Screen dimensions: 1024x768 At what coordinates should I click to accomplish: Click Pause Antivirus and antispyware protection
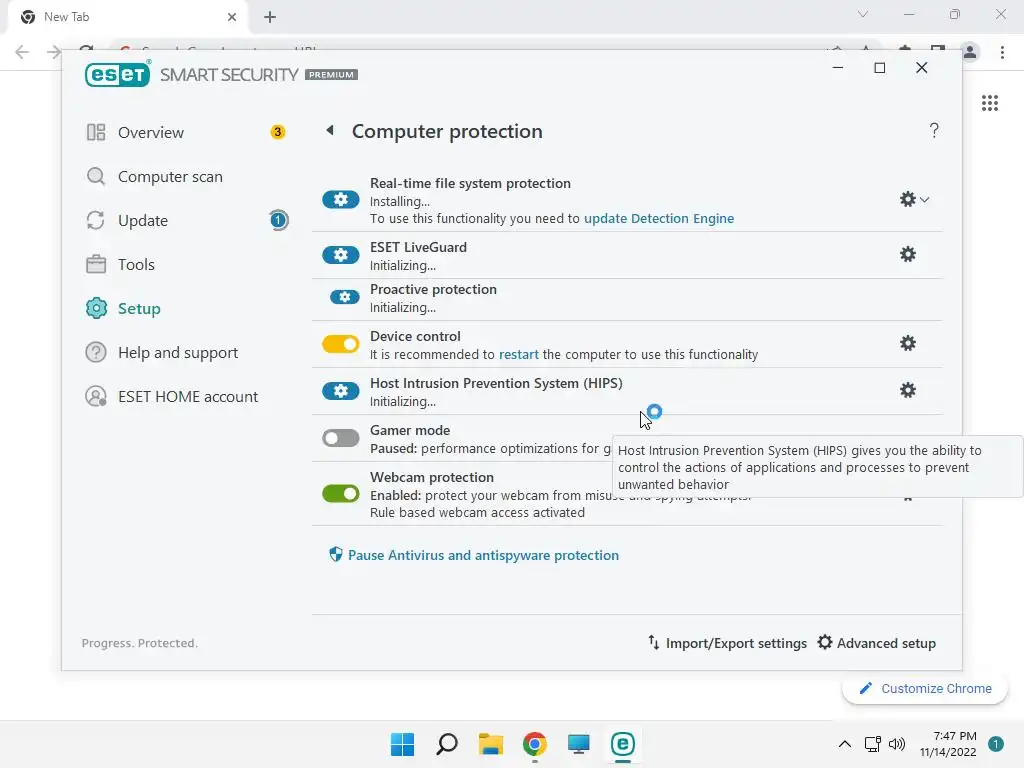coord(483,555)
